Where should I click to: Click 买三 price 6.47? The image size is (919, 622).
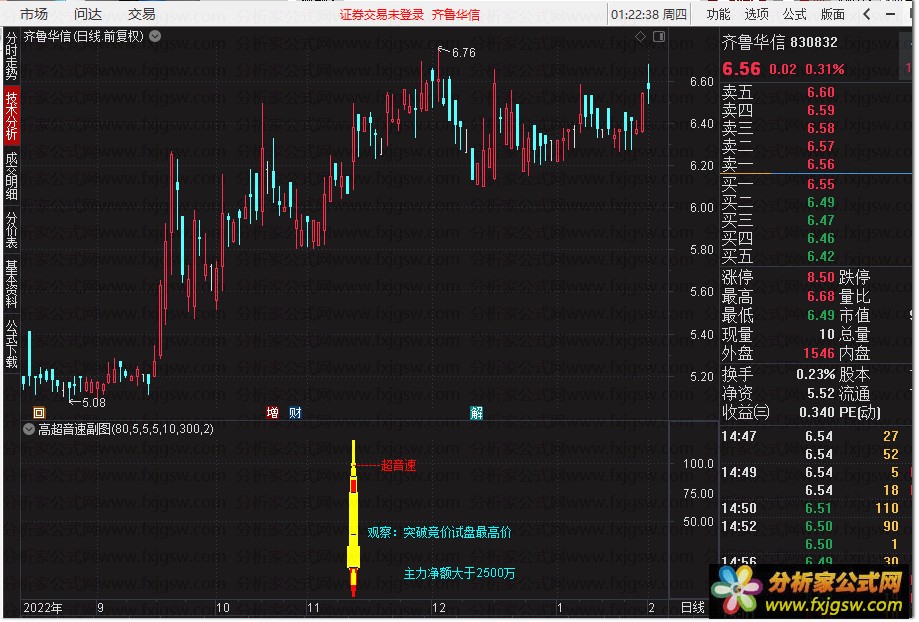[821, 220]
